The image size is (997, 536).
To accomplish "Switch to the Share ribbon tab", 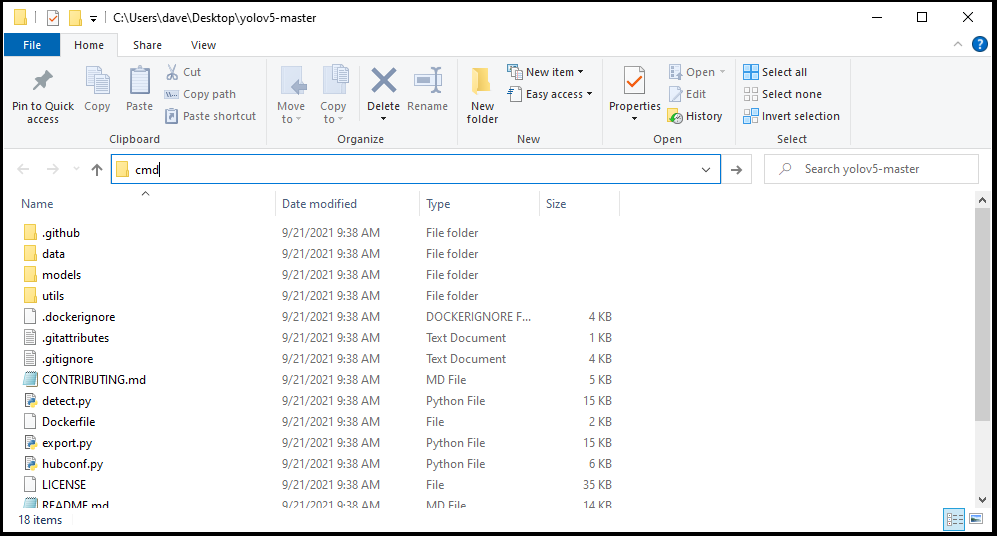I will (147, 45).
